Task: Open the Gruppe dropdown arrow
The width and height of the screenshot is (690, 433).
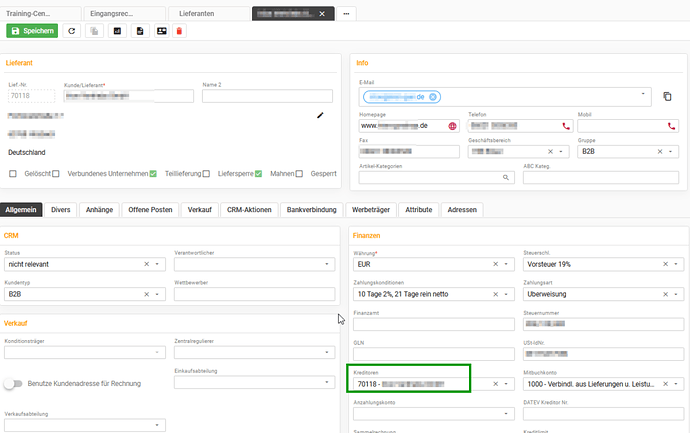Action: click(x=670, y=151)
